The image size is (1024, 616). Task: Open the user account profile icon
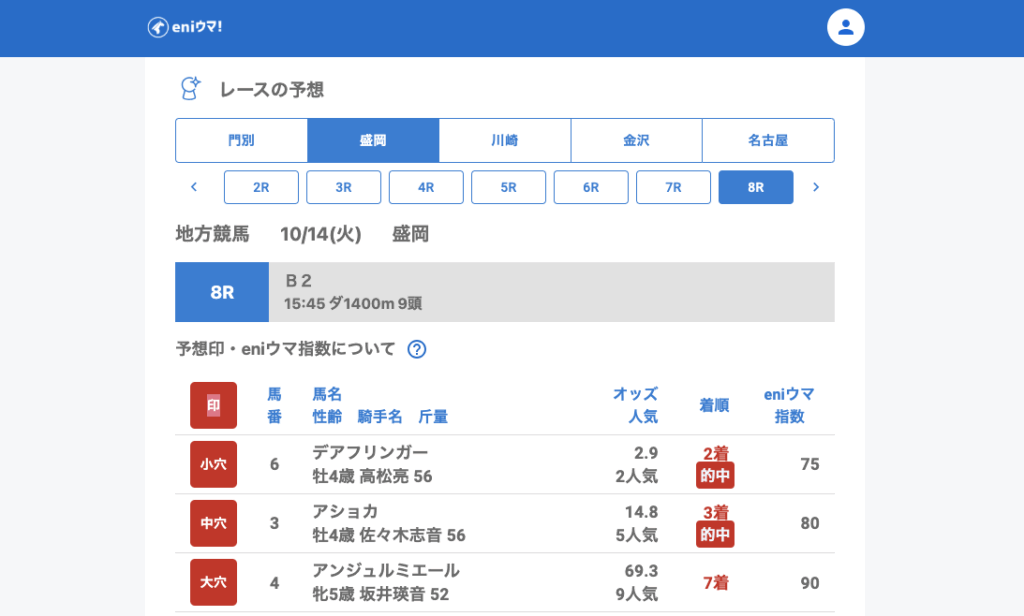point(845,27)
